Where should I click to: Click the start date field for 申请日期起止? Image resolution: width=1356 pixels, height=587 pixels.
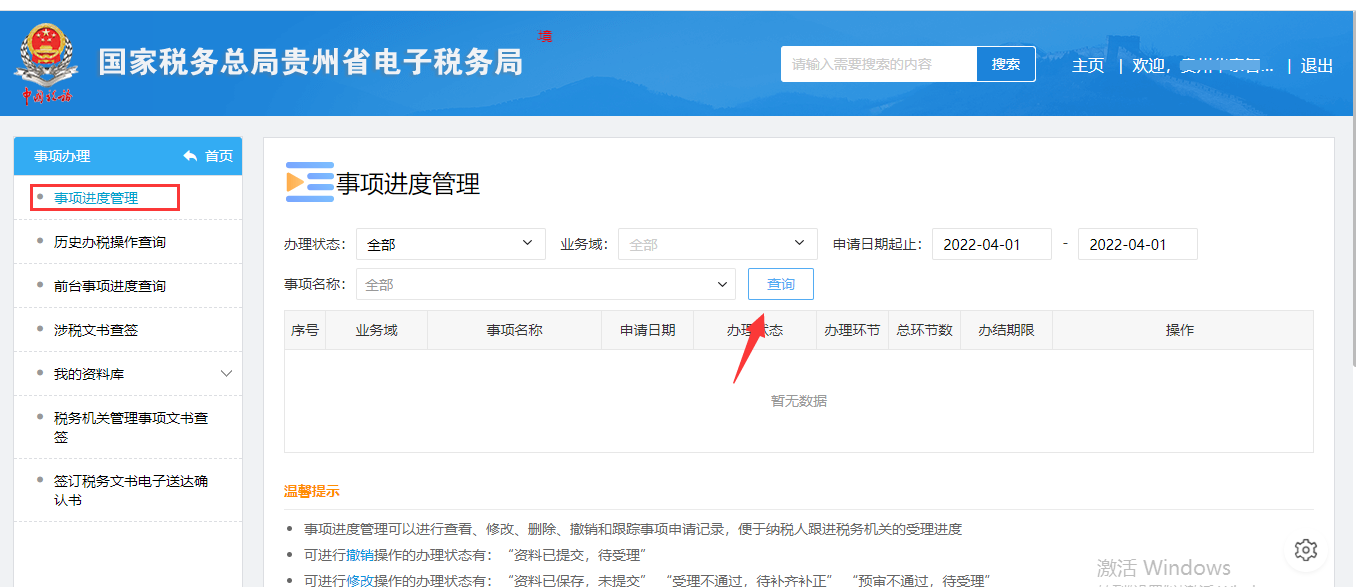pyautogui.click(x=991, y=244)
